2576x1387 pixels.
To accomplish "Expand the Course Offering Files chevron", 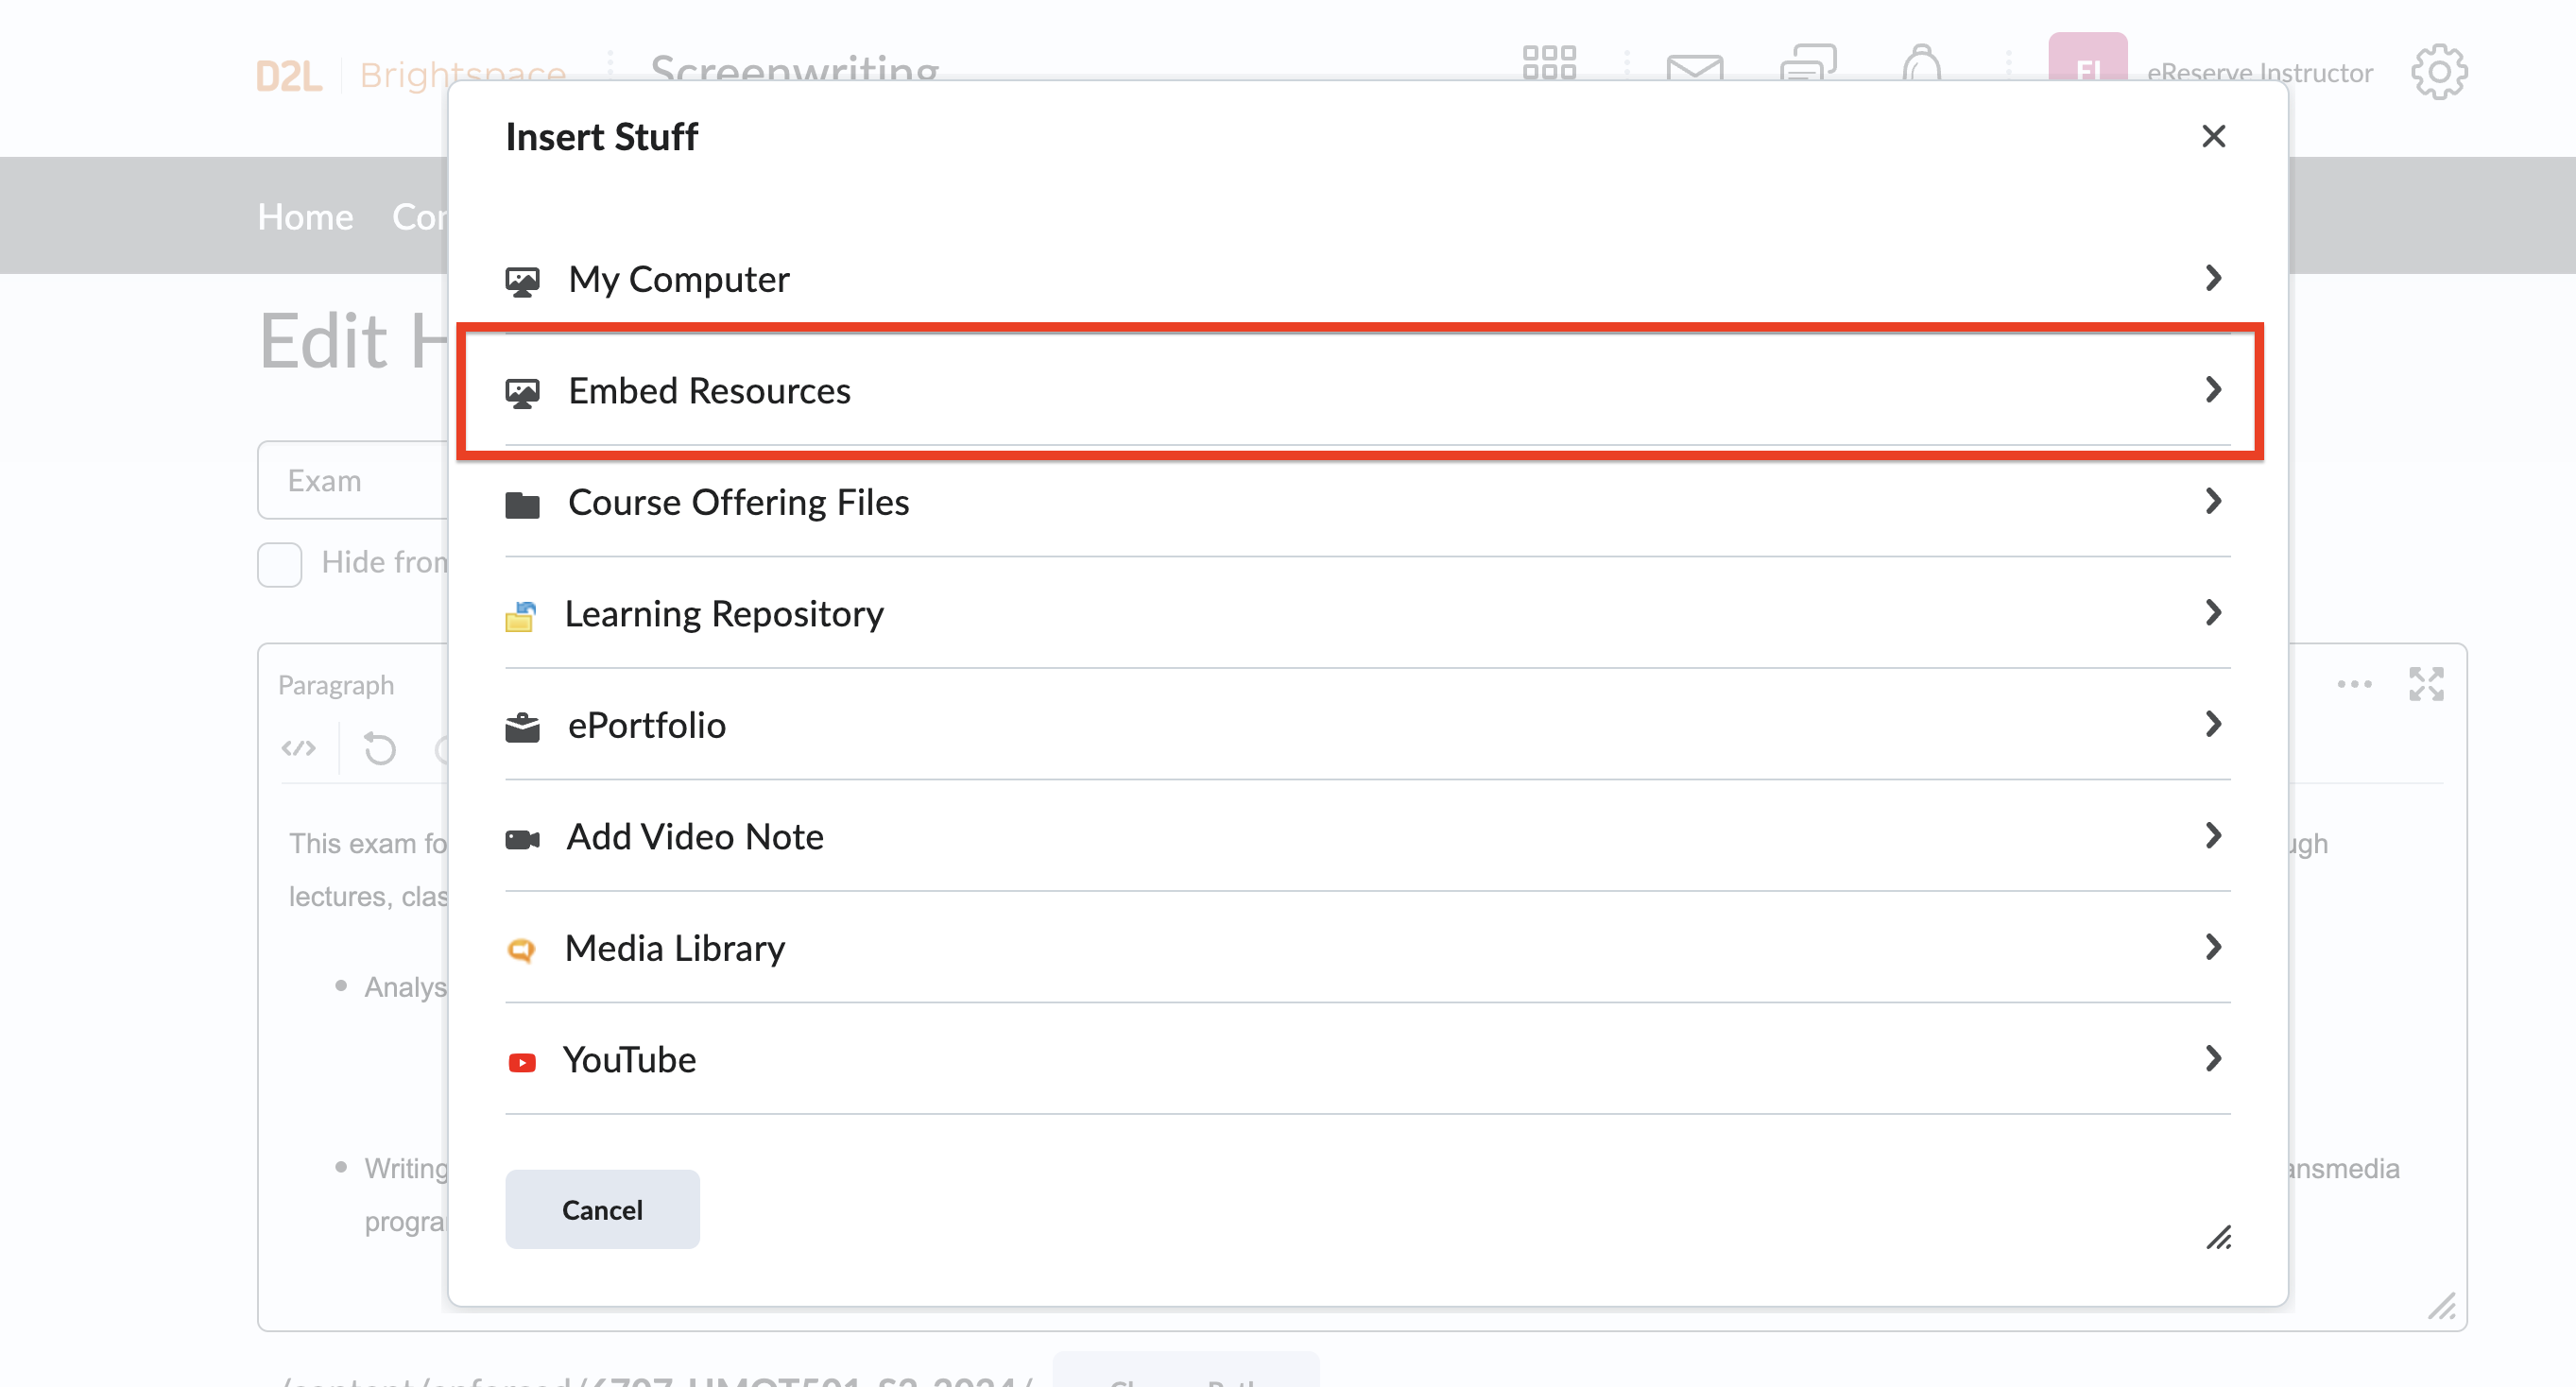I will [2215, 501].
